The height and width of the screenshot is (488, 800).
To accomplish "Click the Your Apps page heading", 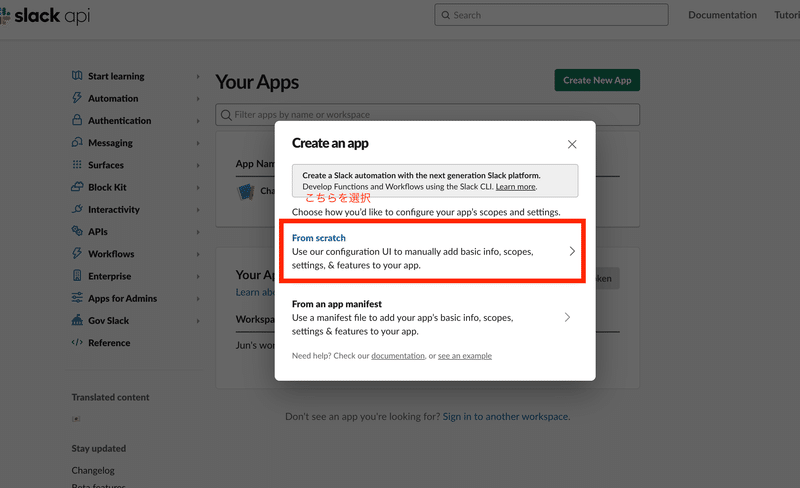I will coord(257,82).
